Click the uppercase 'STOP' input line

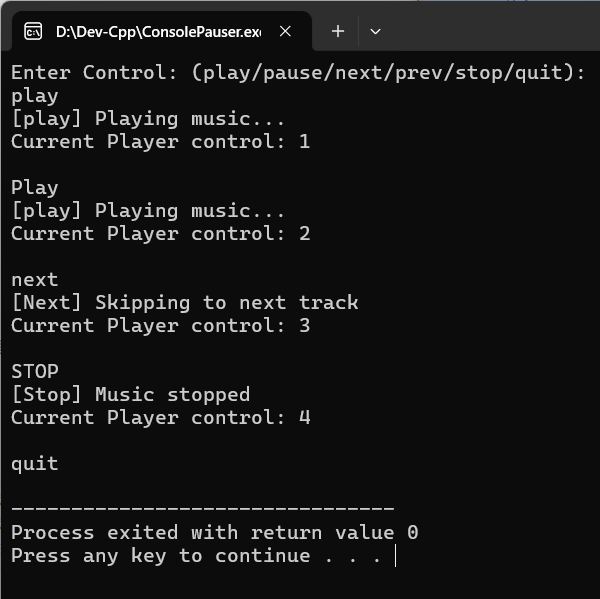click(x=35, y=371)
